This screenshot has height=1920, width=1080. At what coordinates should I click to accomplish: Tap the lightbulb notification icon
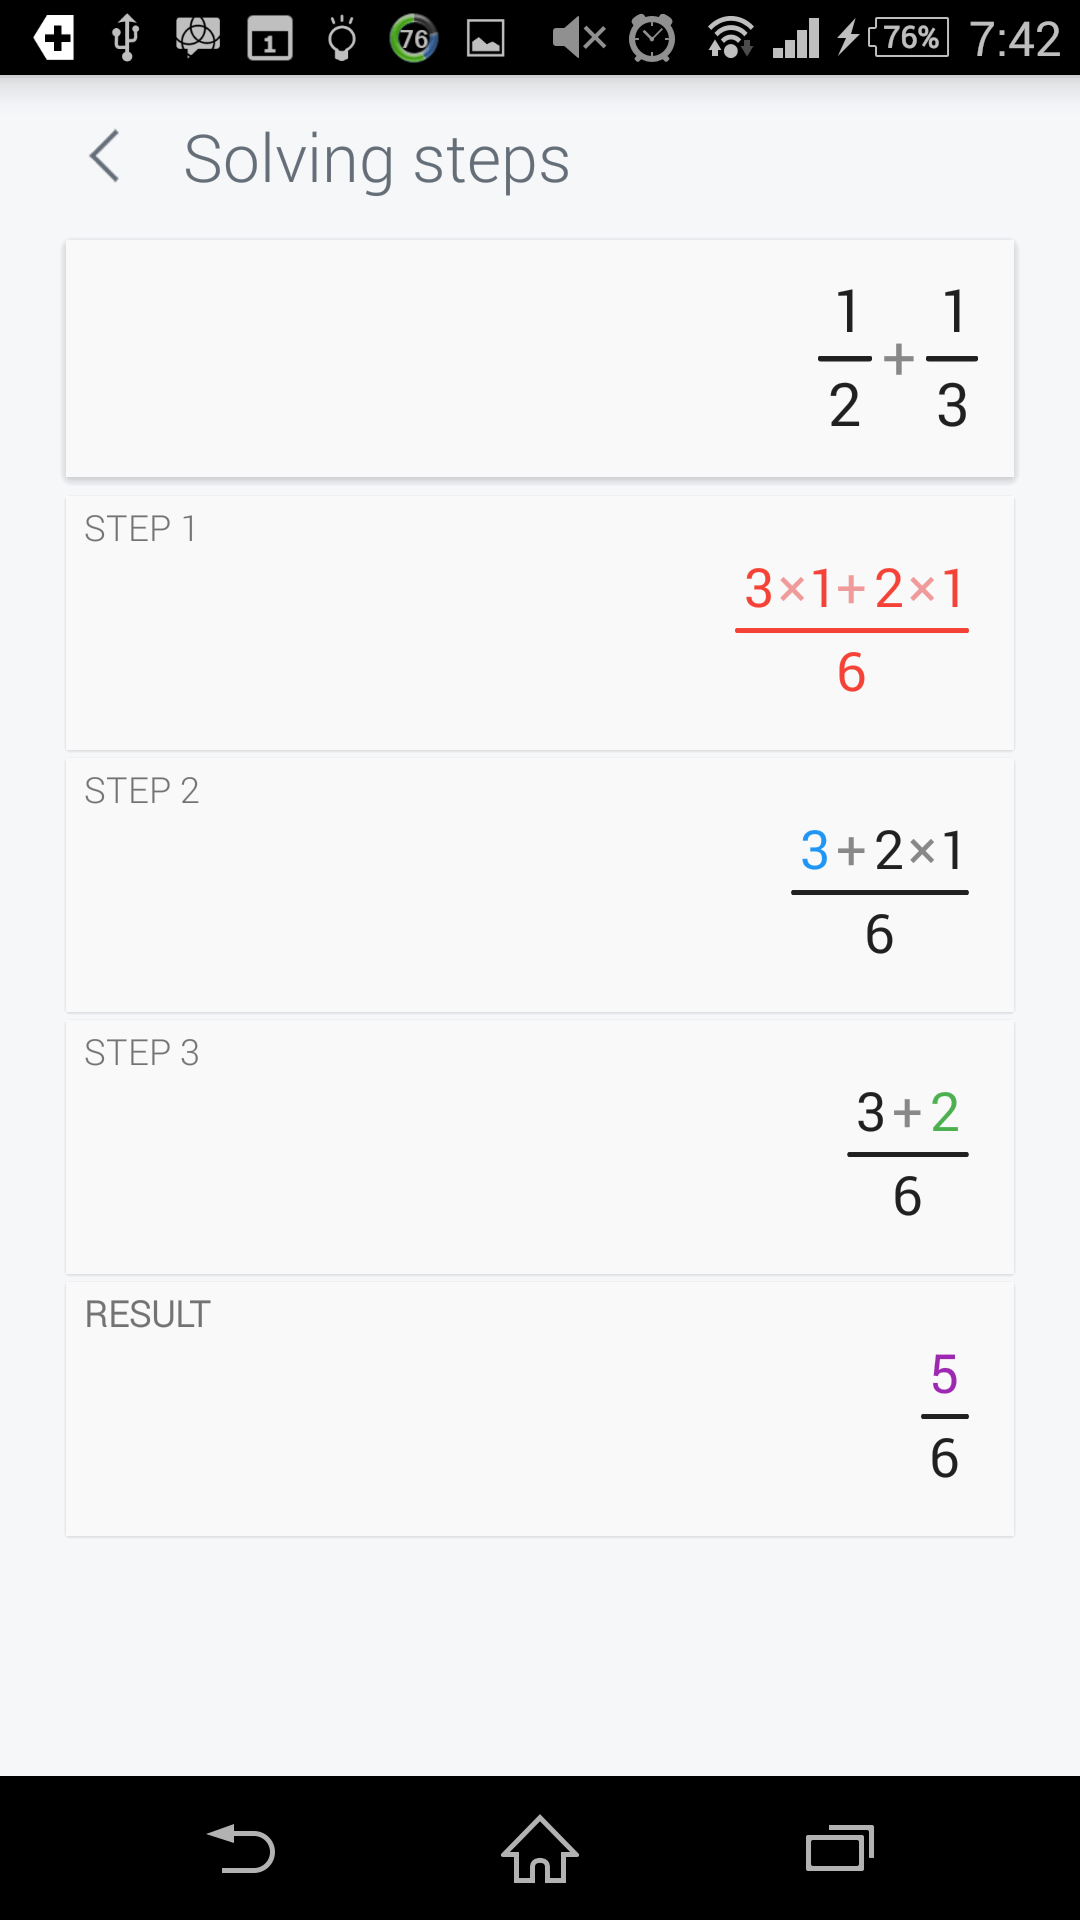342,39
